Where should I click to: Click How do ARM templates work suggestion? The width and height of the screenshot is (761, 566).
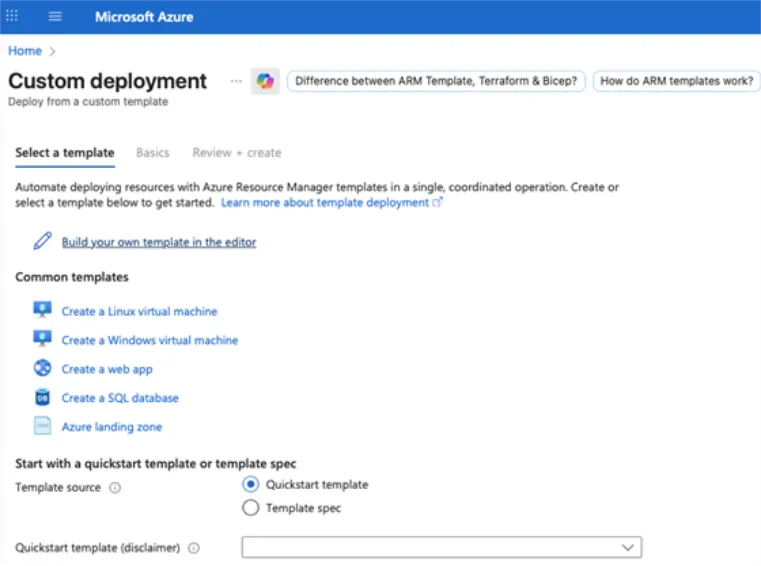click(677, 81)
